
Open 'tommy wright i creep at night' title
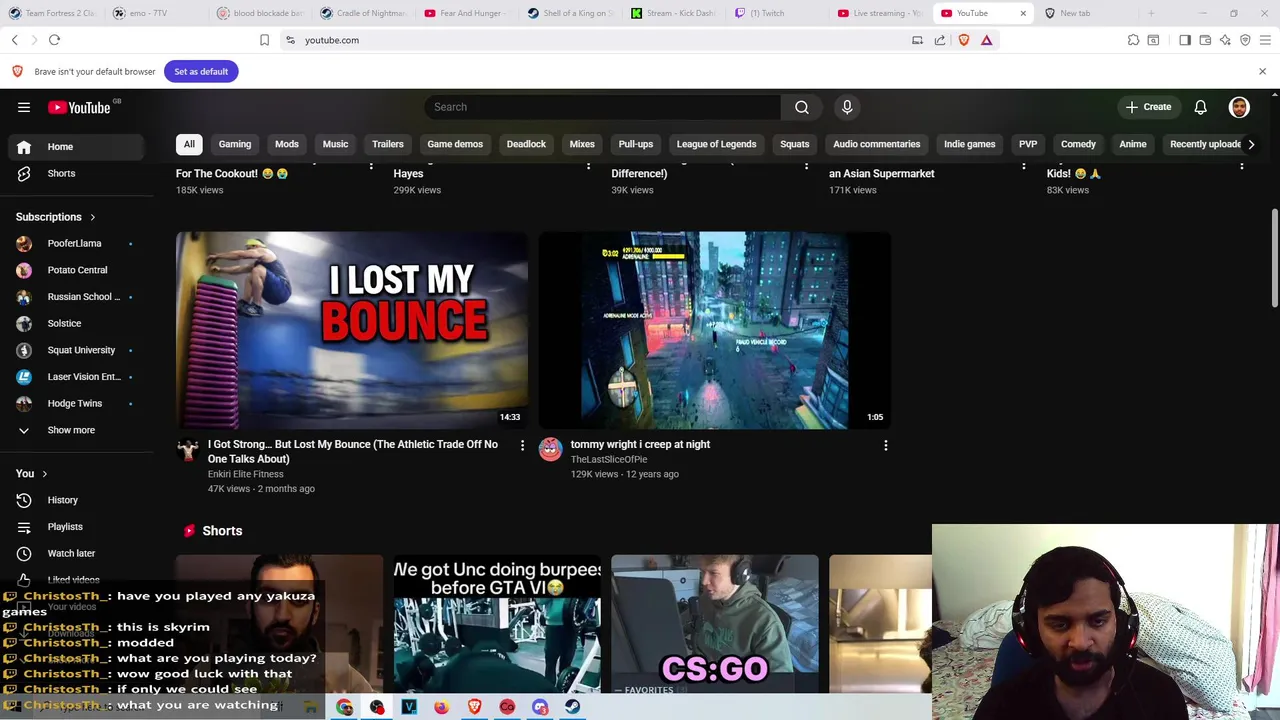[640, 444]
